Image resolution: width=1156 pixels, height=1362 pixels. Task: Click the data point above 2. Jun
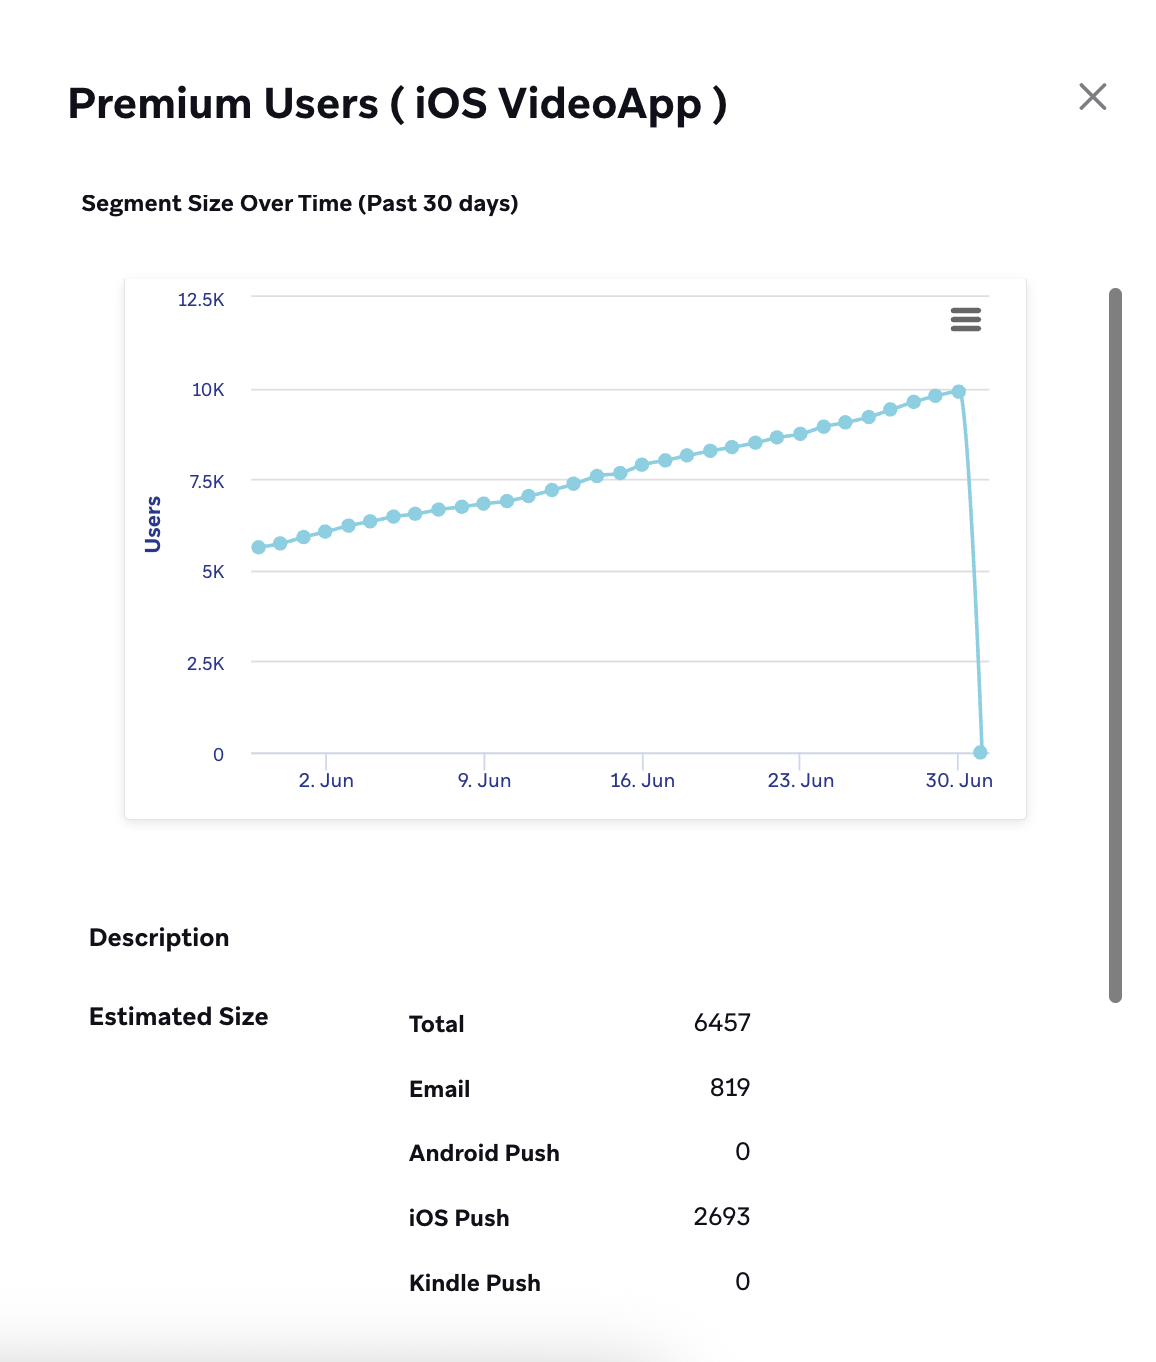tap(325, 531)
